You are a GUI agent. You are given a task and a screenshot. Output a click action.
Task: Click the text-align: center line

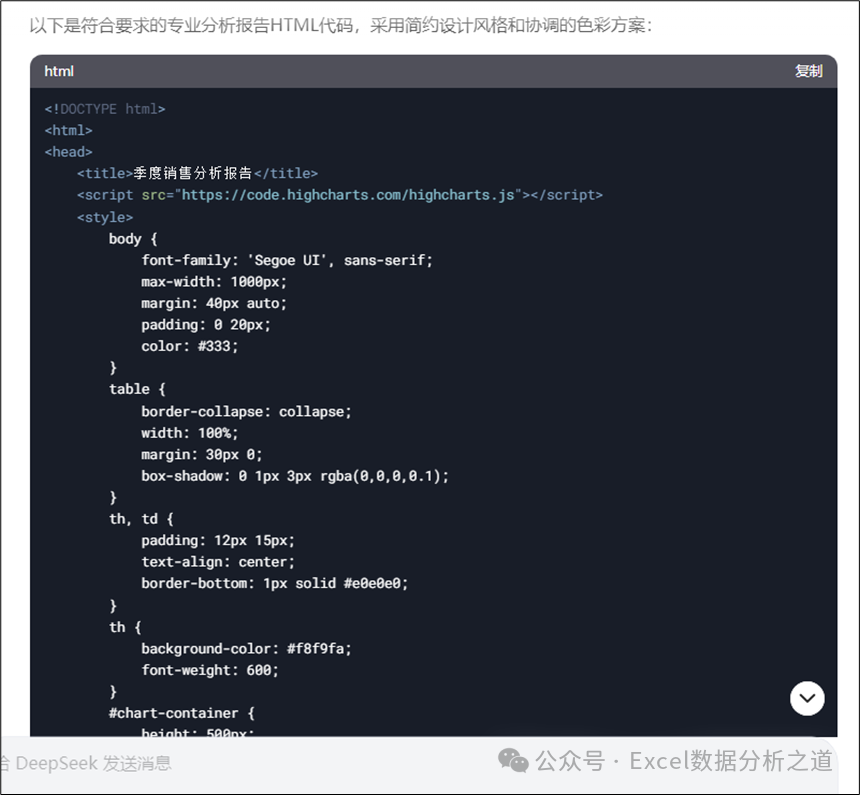(218, 562)
